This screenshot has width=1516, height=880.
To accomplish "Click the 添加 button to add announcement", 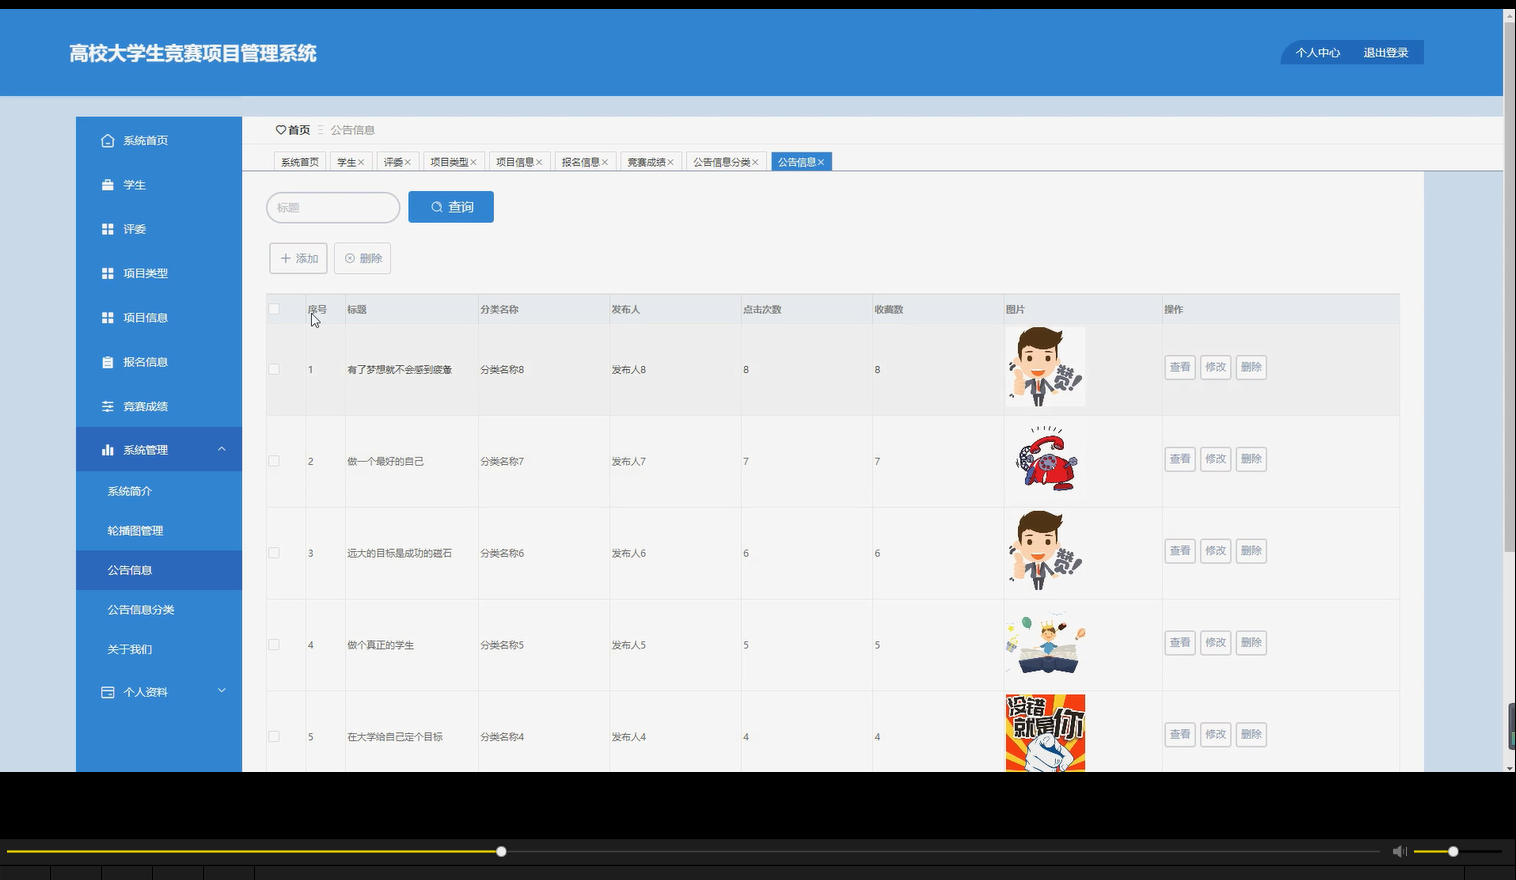I will tap(298, 257).
